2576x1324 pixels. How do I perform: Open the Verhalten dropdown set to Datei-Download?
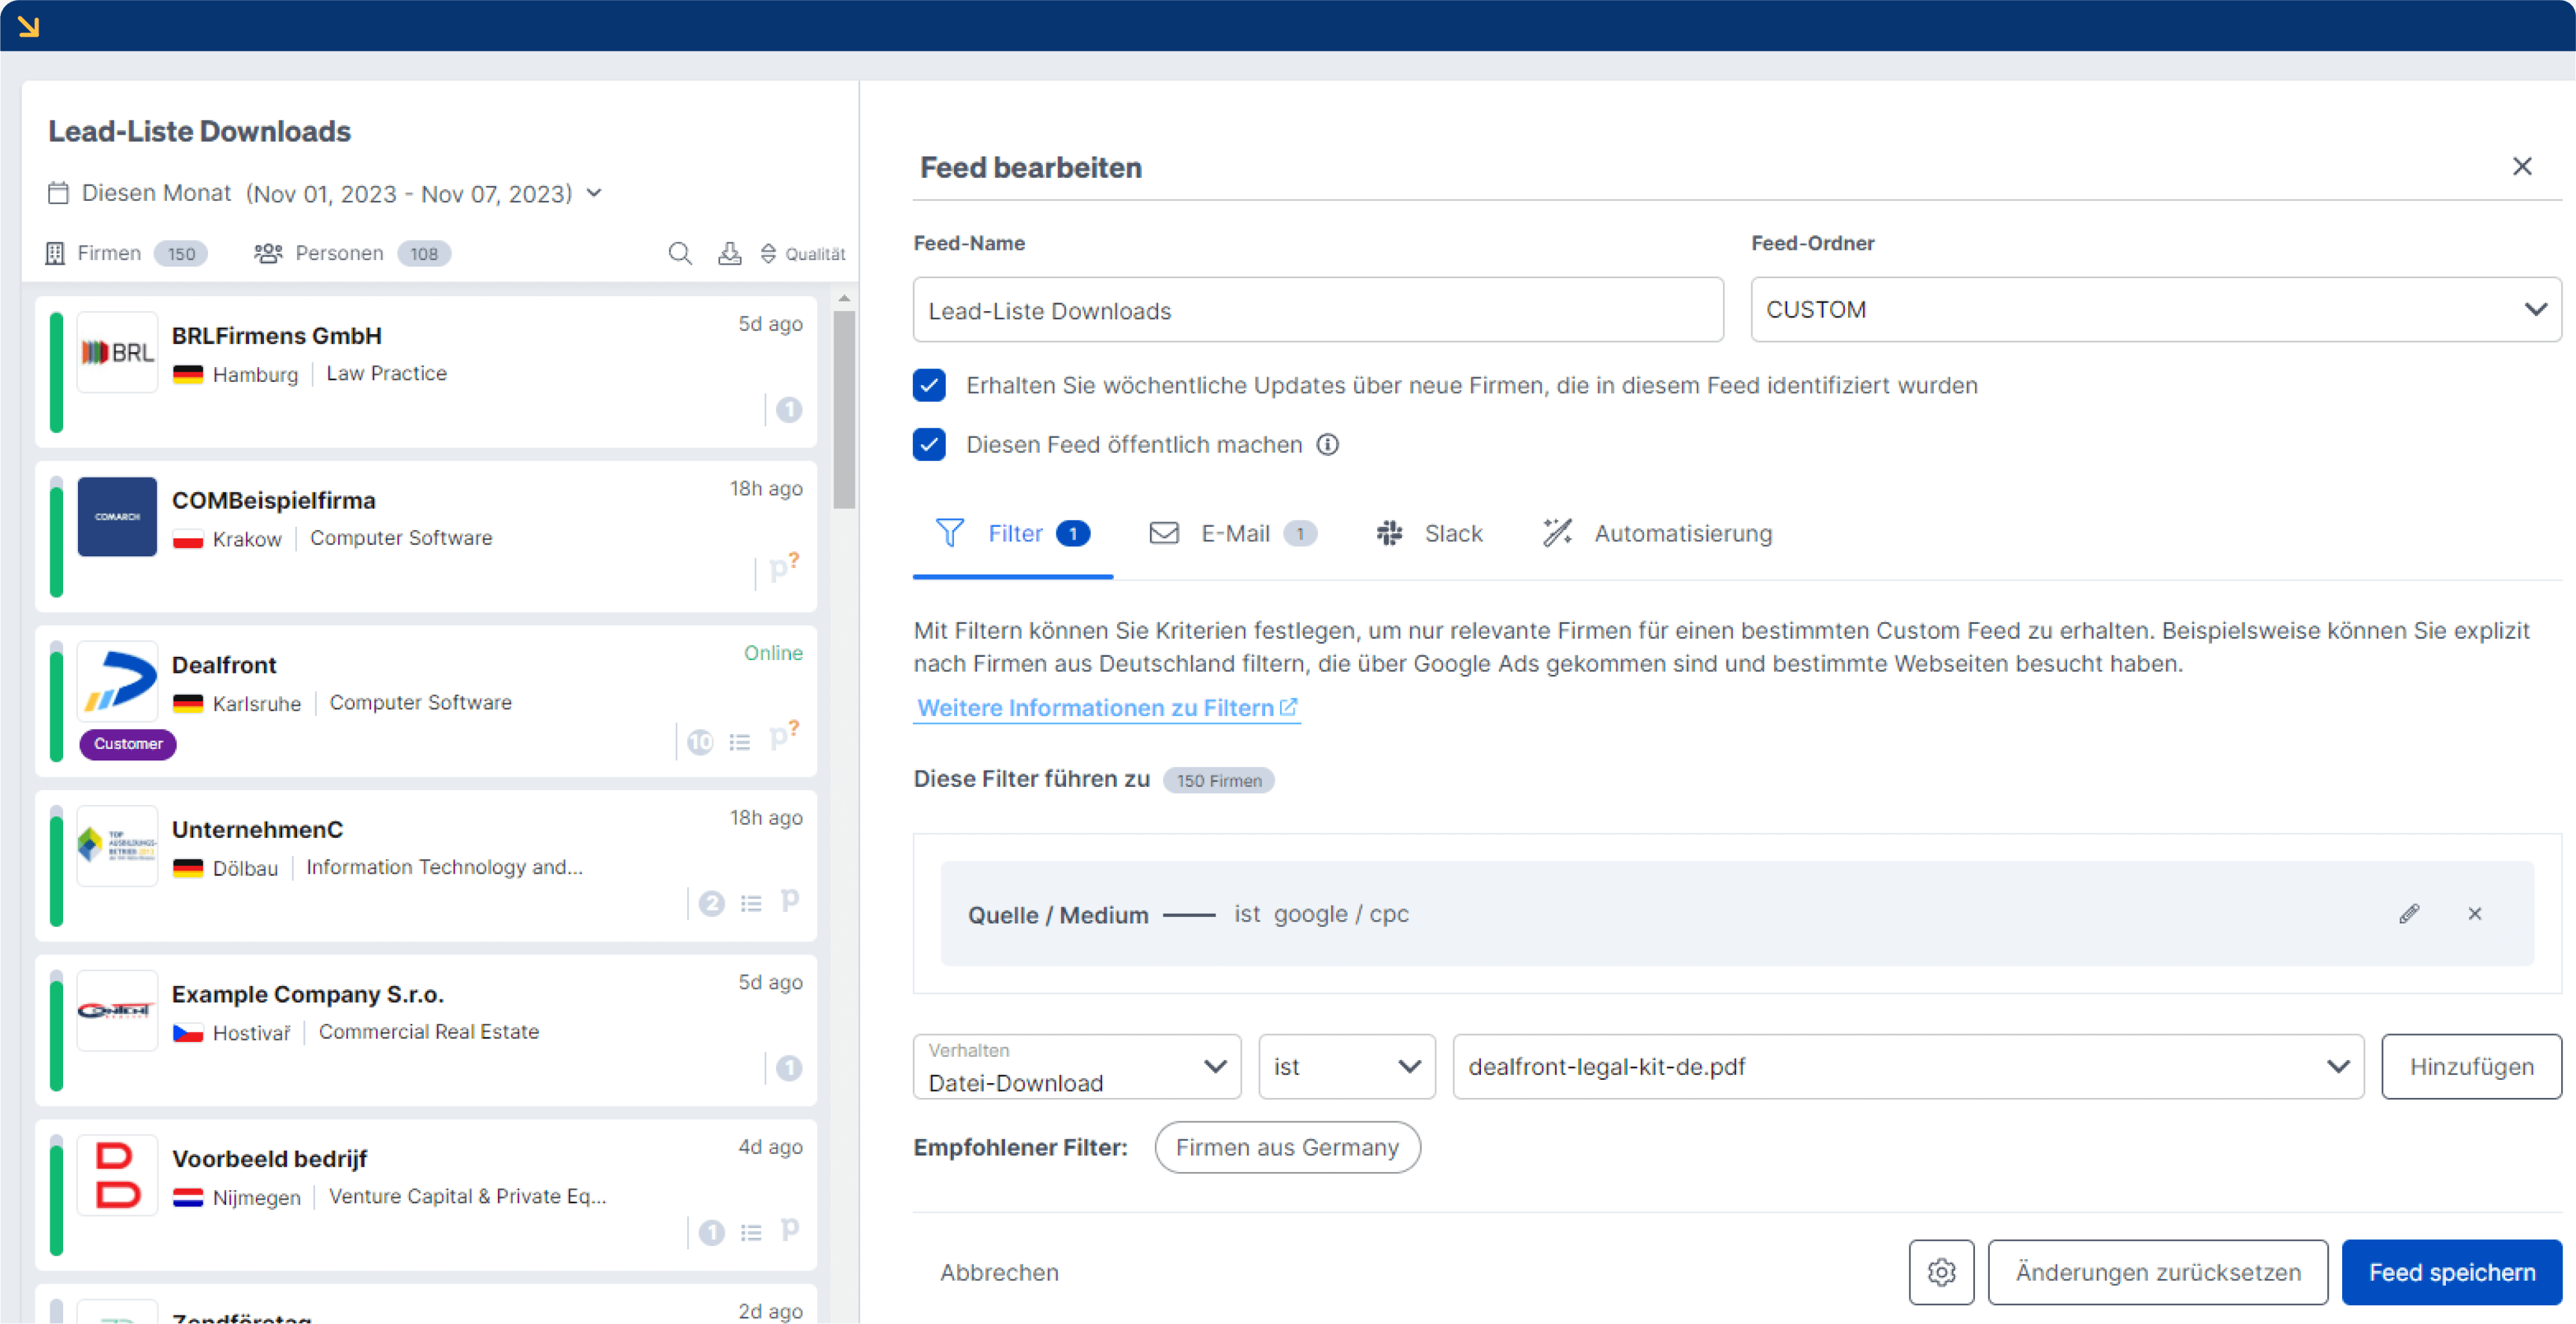(1076, 1066)
